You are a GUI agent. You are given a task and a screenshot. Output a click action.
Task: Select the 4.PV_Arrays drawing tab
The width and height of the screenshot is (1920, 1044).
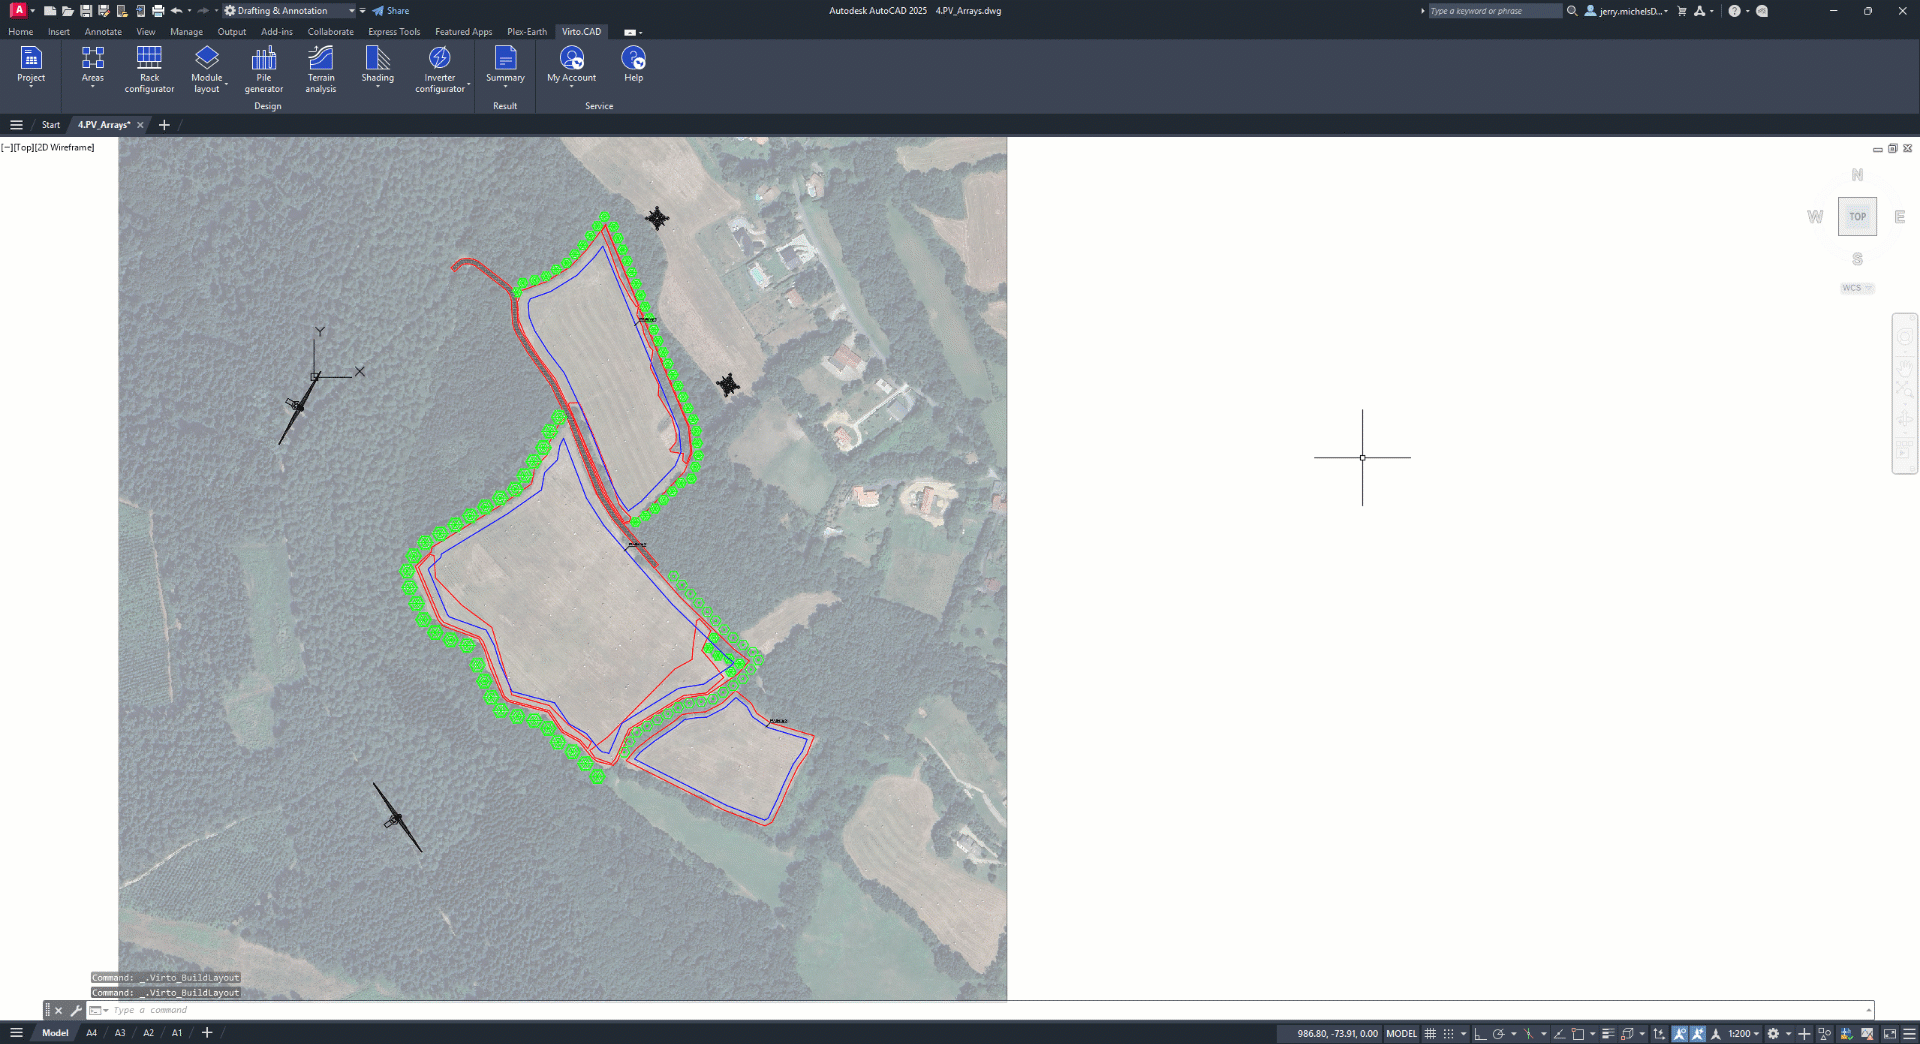[x=104, y=125]
